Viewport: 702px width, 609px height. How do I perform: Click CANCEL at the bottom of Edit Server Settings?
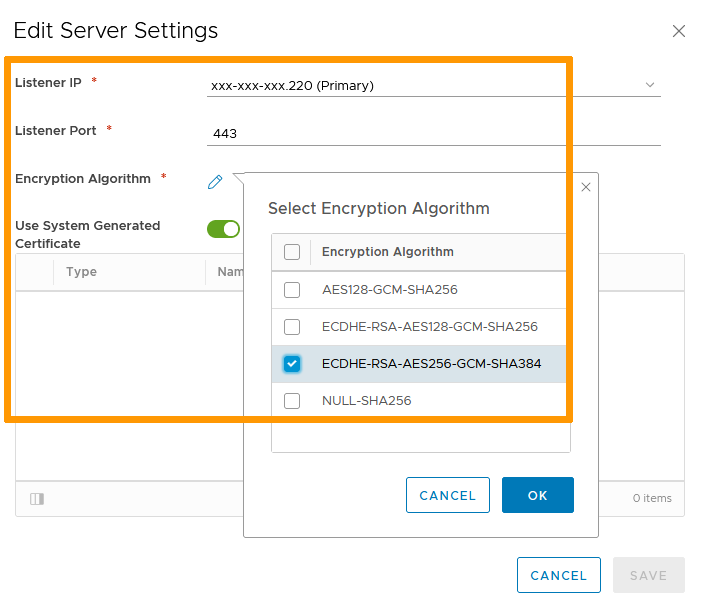click(558, 575)
